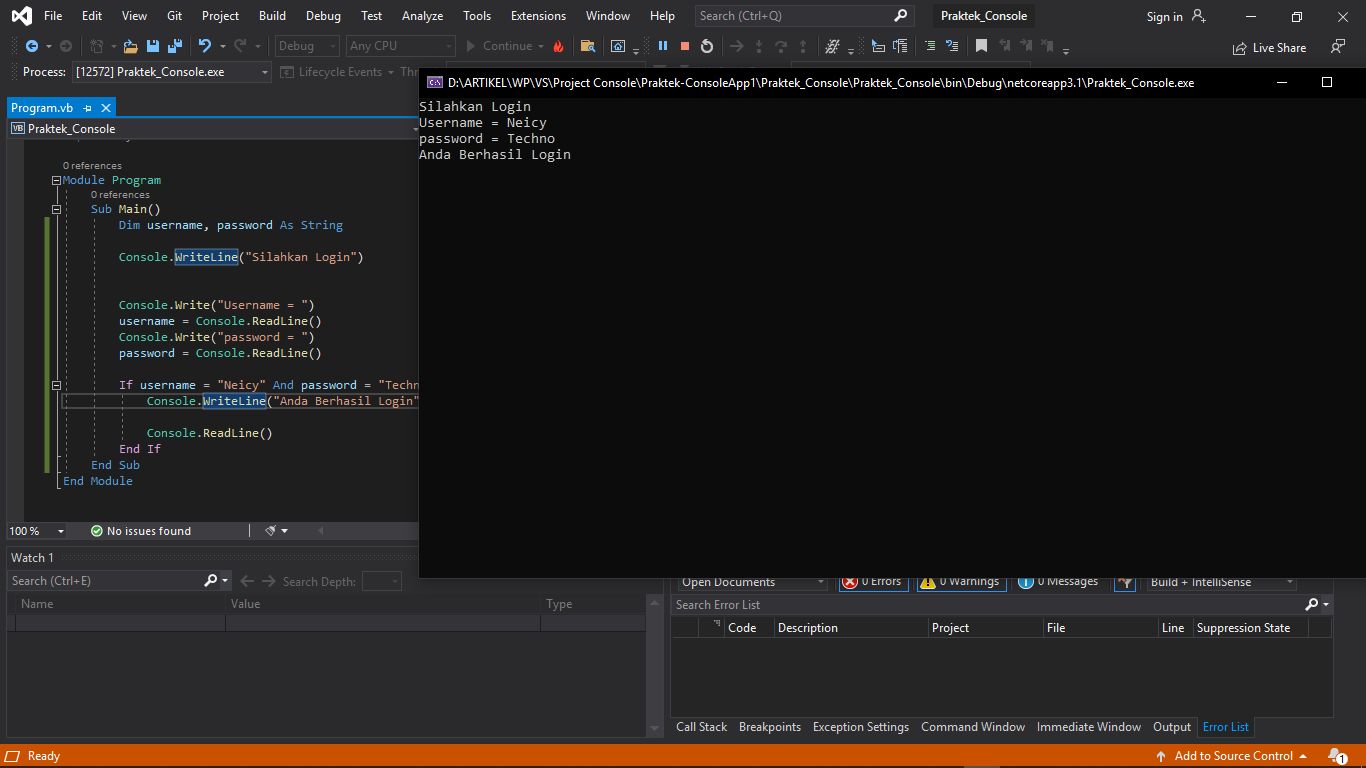The height and width of the screenshot is (768, 1366).
Task: Click the Live Share button
Action: tap(1270, 47)
